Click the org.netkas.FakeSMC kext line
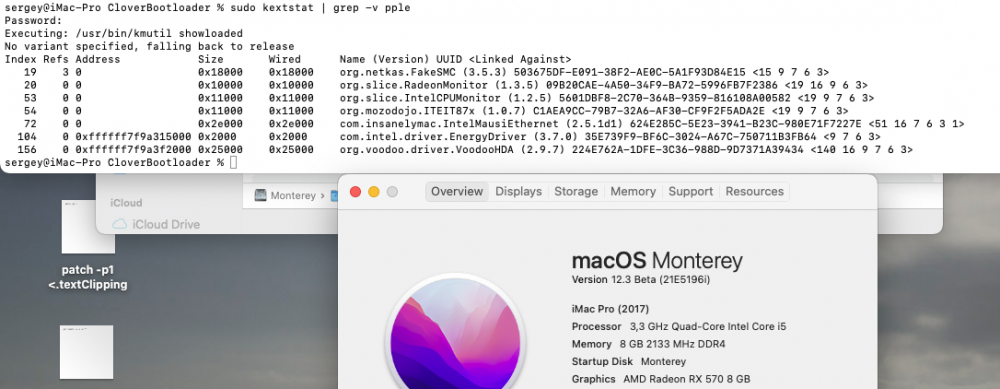 coord(416,72)
